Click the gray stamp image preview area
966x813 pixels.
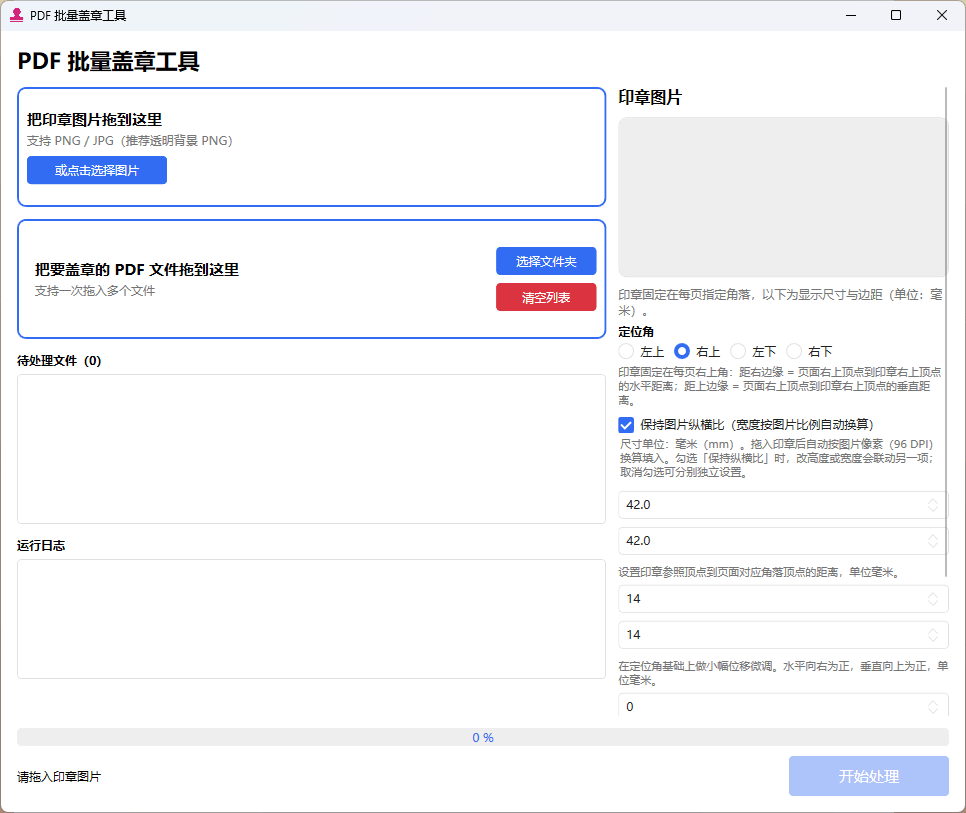[782, 197]
